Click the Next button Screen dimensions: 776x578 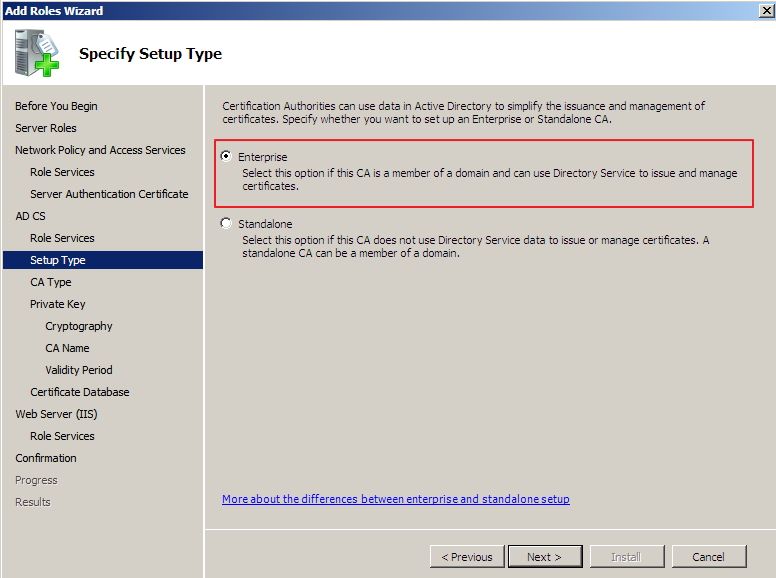tap(545, 557)
